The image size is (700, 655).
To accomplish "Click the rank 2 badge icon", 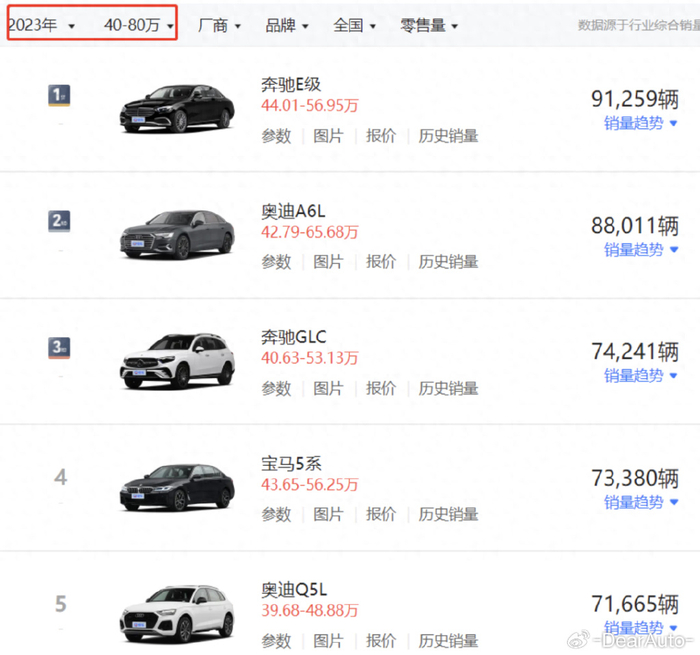I will tap(60, 222).
